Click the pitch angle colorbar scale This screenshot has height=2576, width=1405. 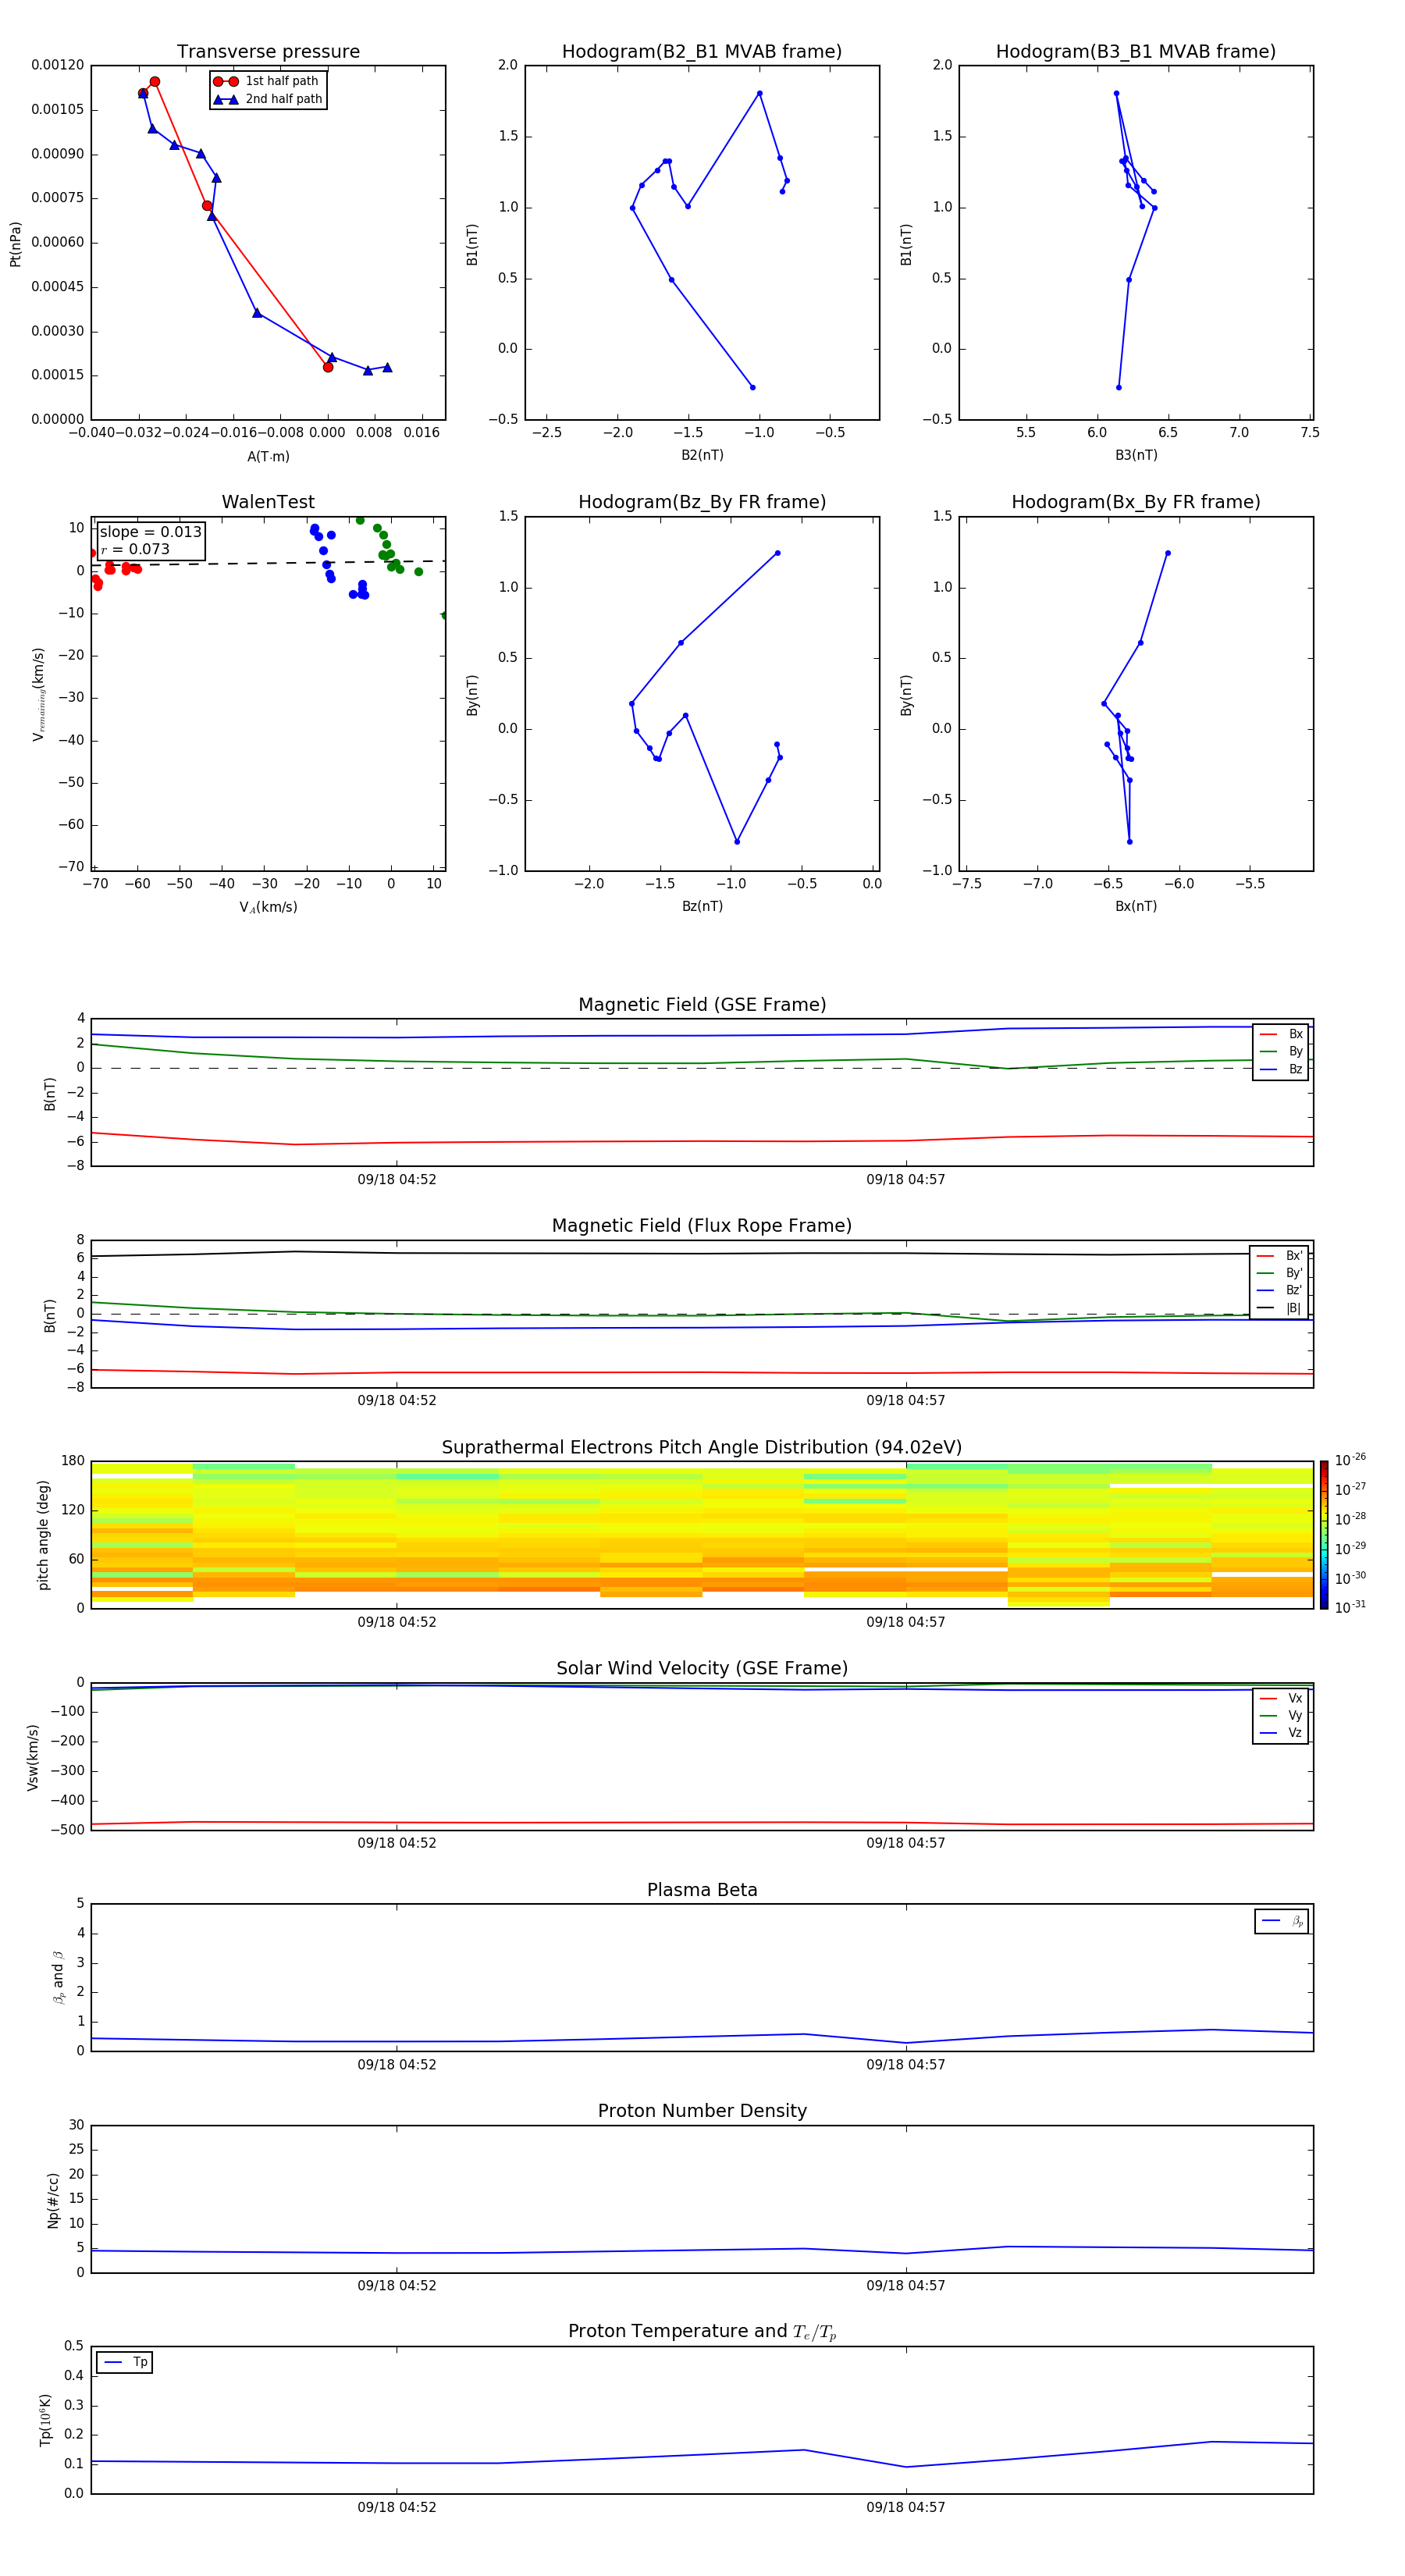pos(1324,1535)
